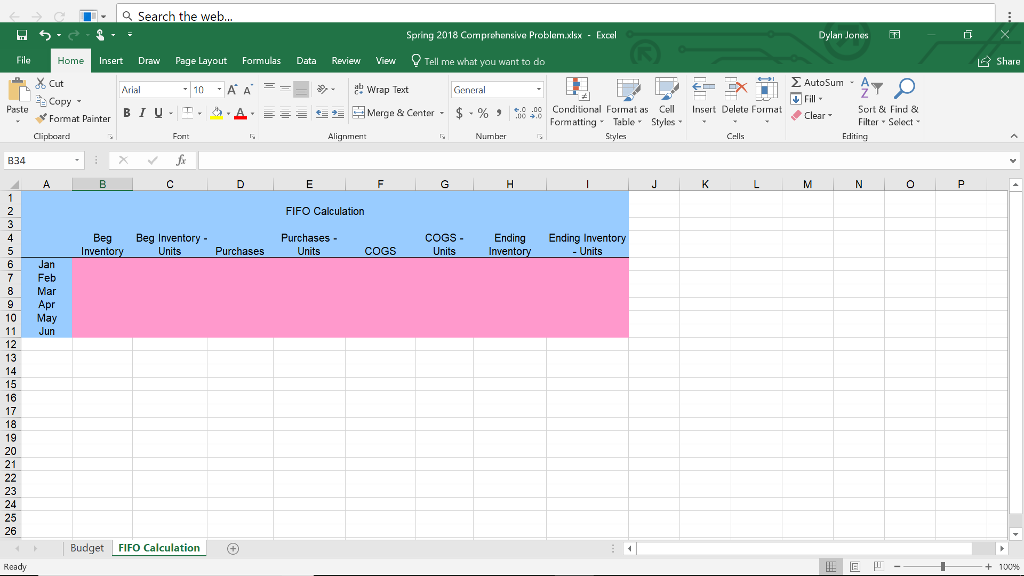The height and width of the screenshot is (576, 1024).
Task: Increase decimal places
Action: tap(520, 113)
